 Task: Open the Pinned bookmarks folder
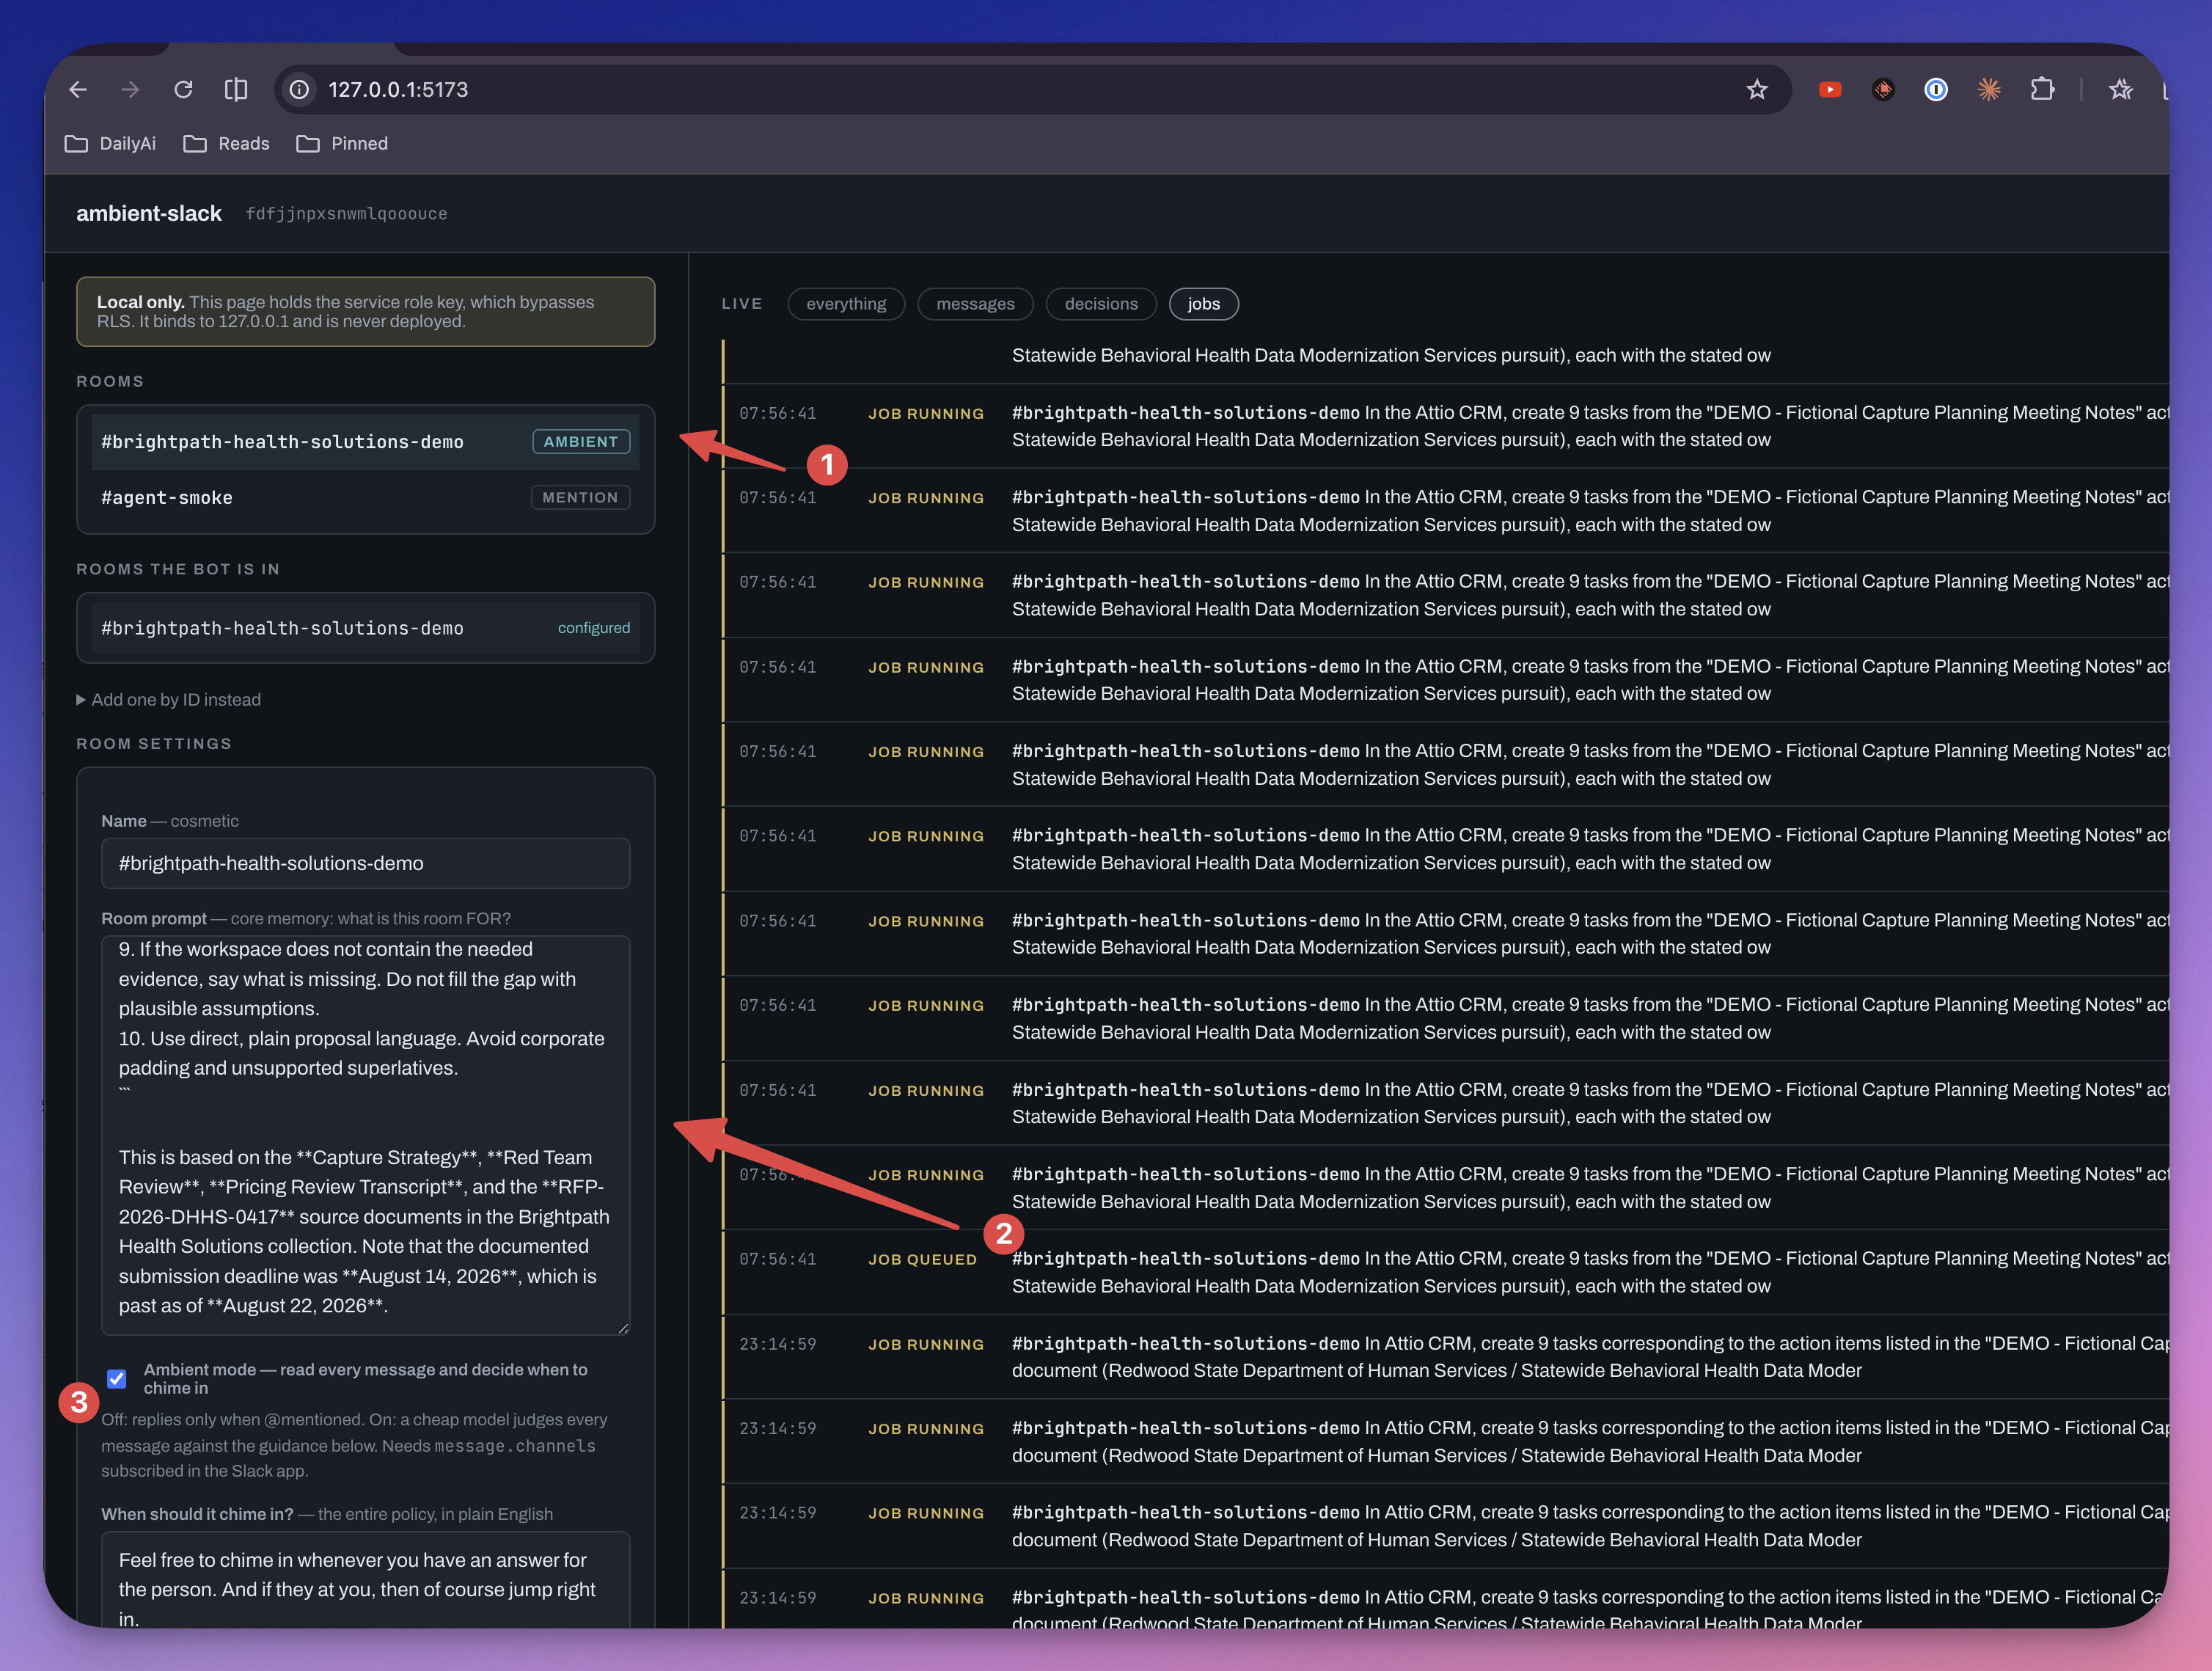click(342, 144)
